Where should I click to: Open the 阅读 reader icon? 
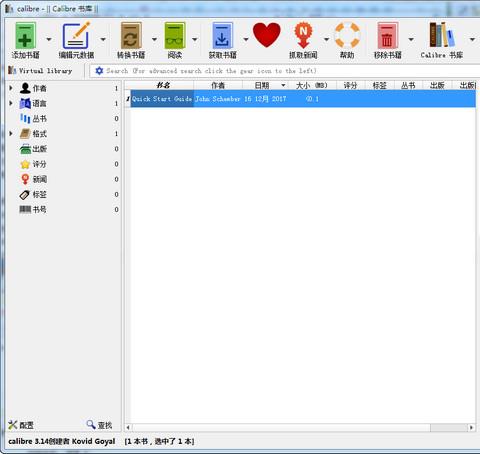tap(175, 36)
